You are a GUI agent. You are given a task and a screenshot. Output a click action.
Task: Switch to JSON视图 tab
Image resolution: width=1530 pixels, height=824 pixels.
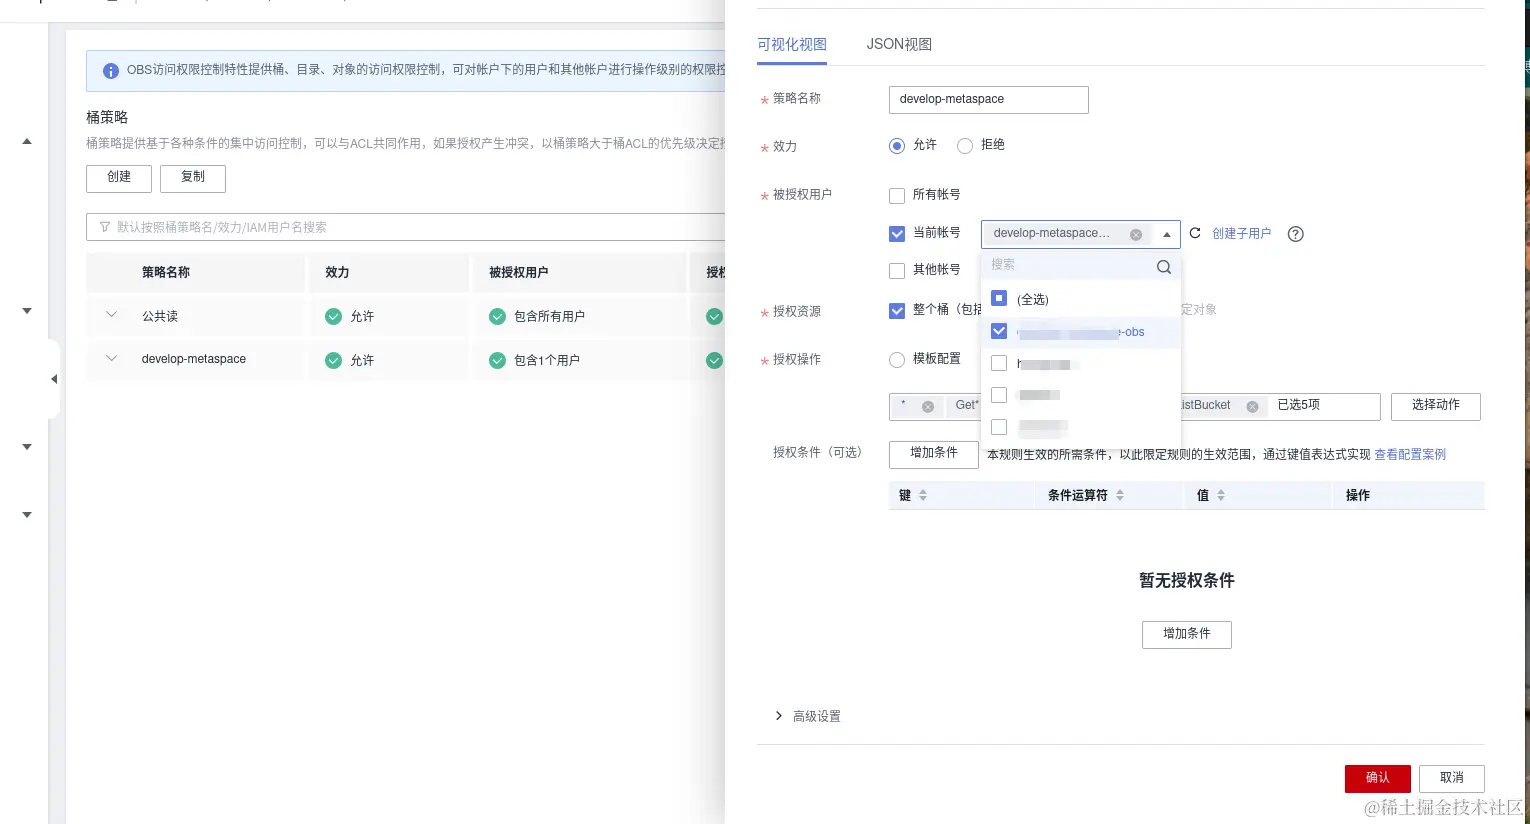[899, 45]
